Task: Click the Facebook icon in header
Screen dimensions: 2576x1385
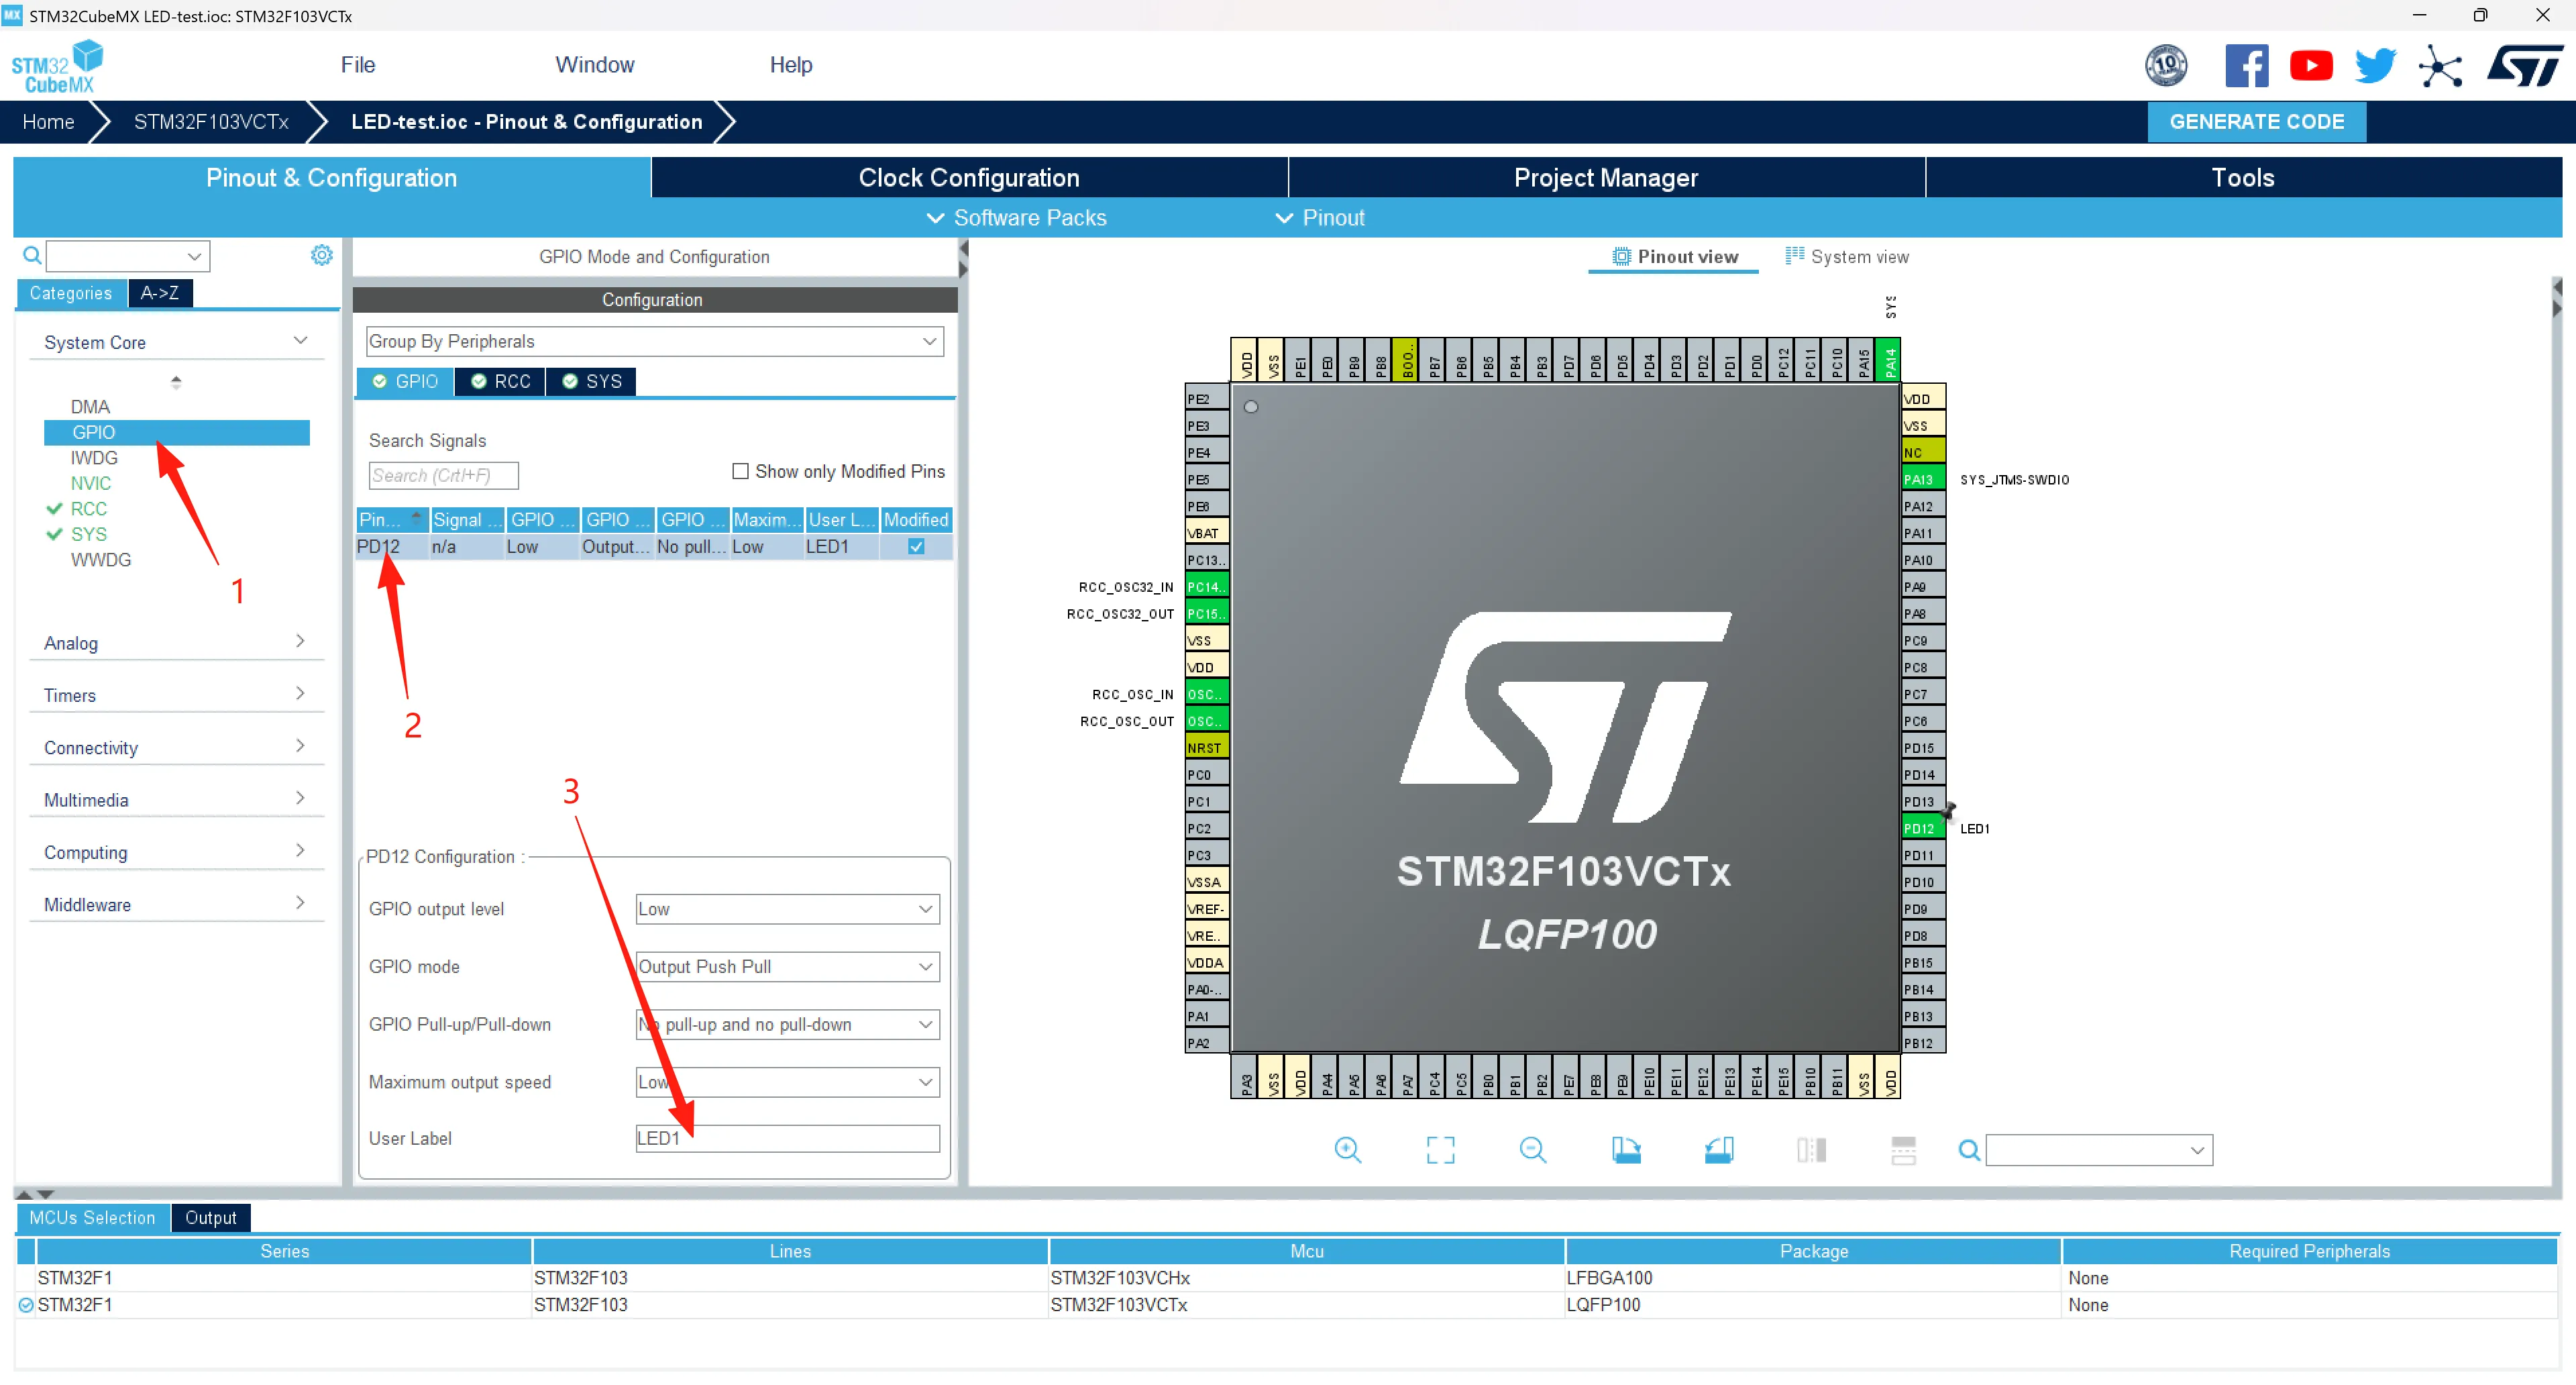Action: click(x=2246, y=66)
